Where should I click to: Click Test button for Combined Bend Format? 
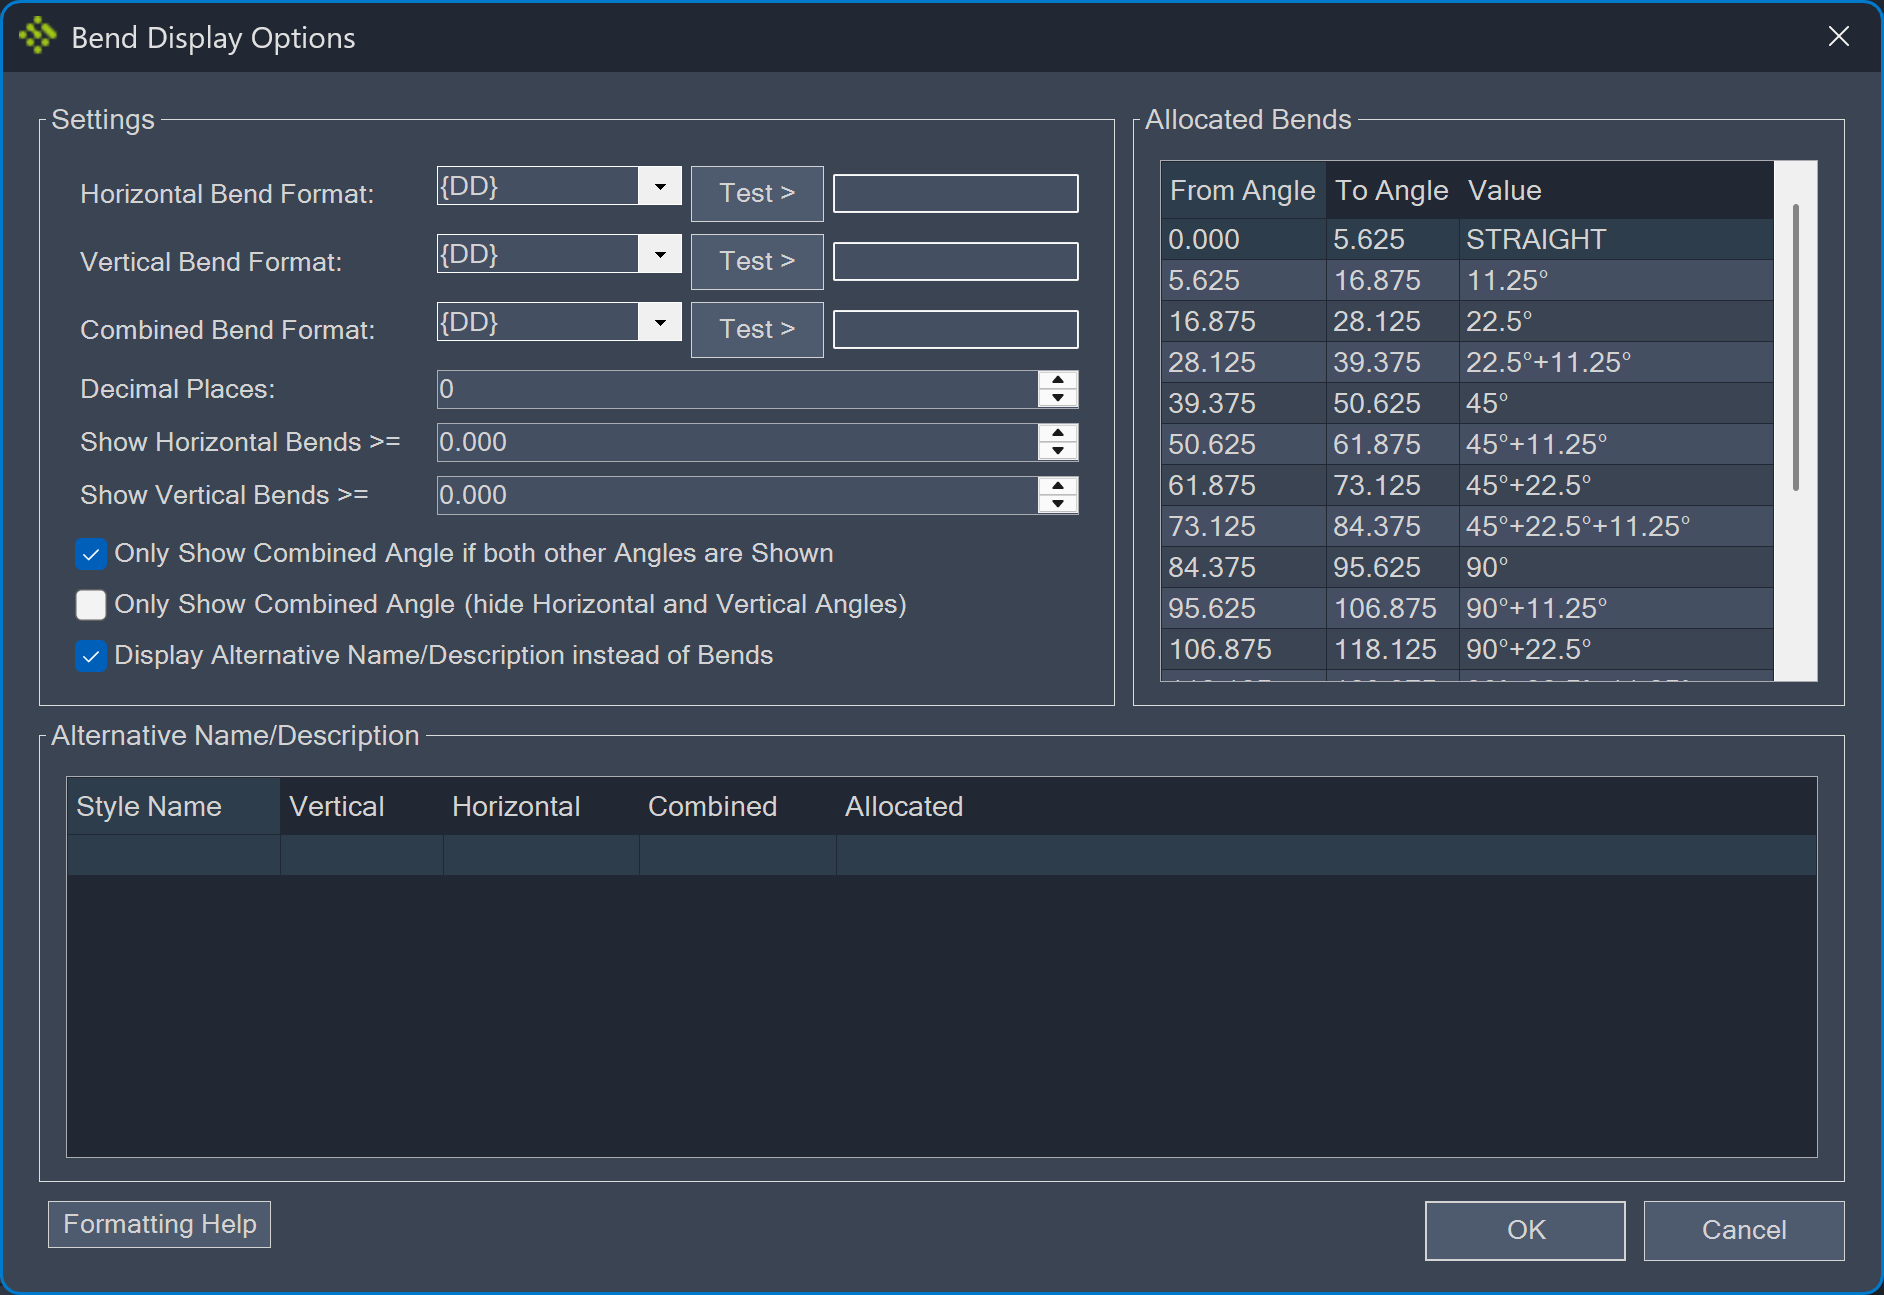[757, 329]
